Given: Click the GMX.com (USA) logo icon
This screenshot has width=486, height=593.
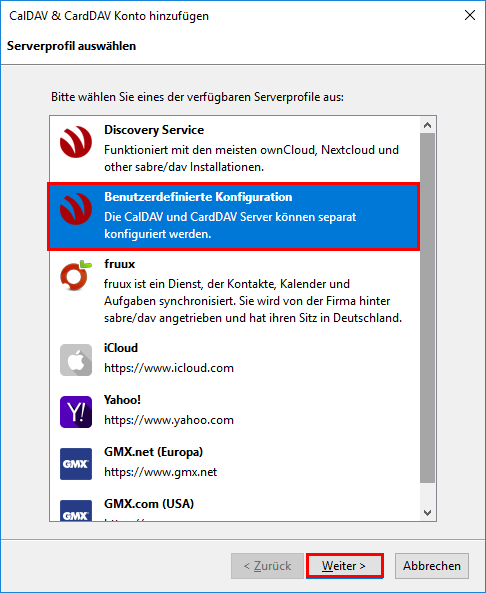Looking at the screenshot, I should (76, 511).
